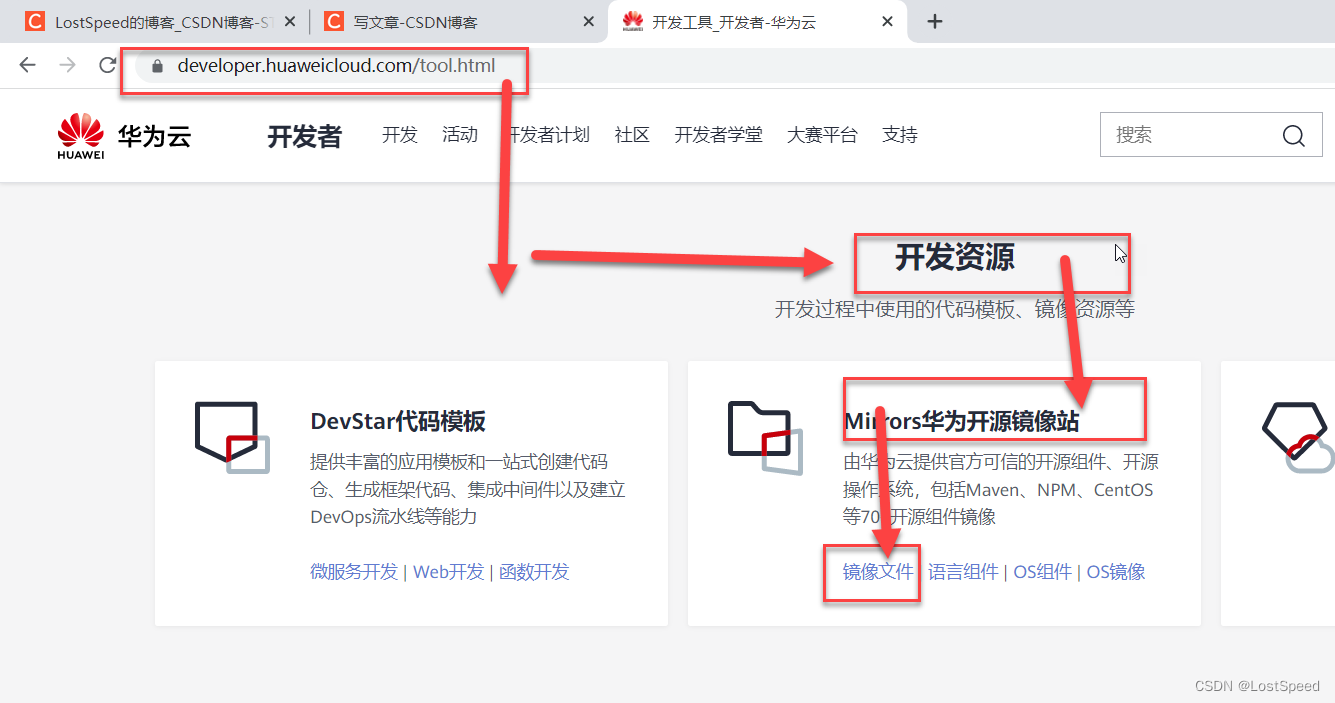Viewport: 1335px width, 703px height.
Task: Click the Web开发 link
Action: click(448, 571)
